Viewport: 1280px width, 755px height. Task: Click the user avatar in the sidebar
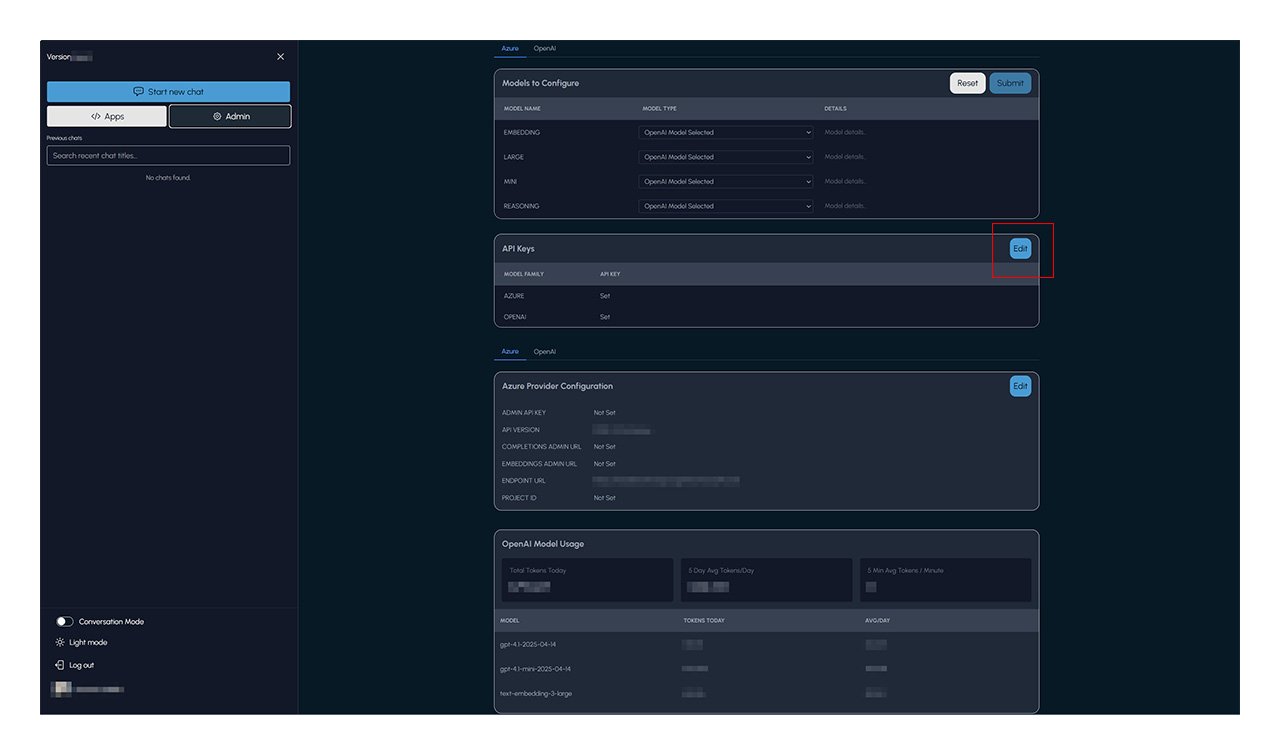pos(62,689)
